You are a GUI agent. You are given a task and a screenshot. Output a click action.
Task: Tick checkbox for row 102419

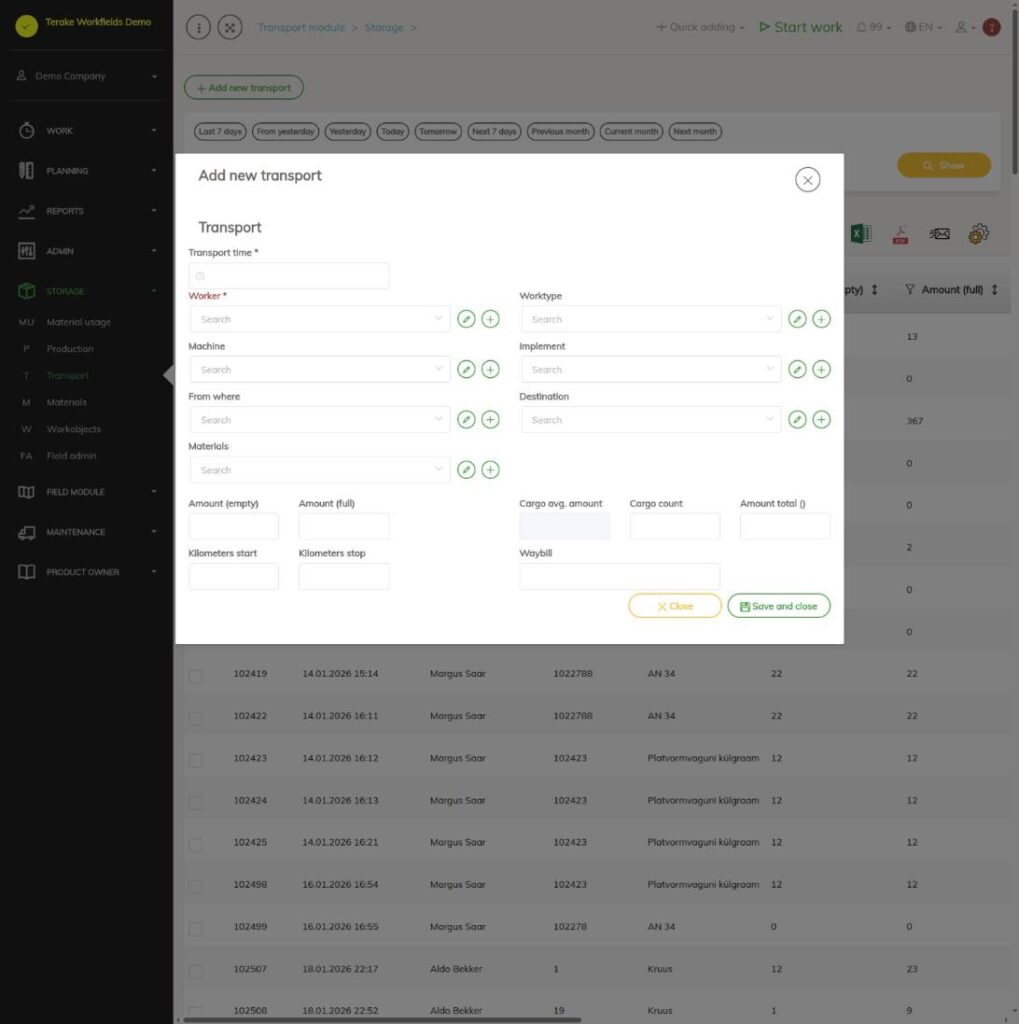(x=195, y=676)
